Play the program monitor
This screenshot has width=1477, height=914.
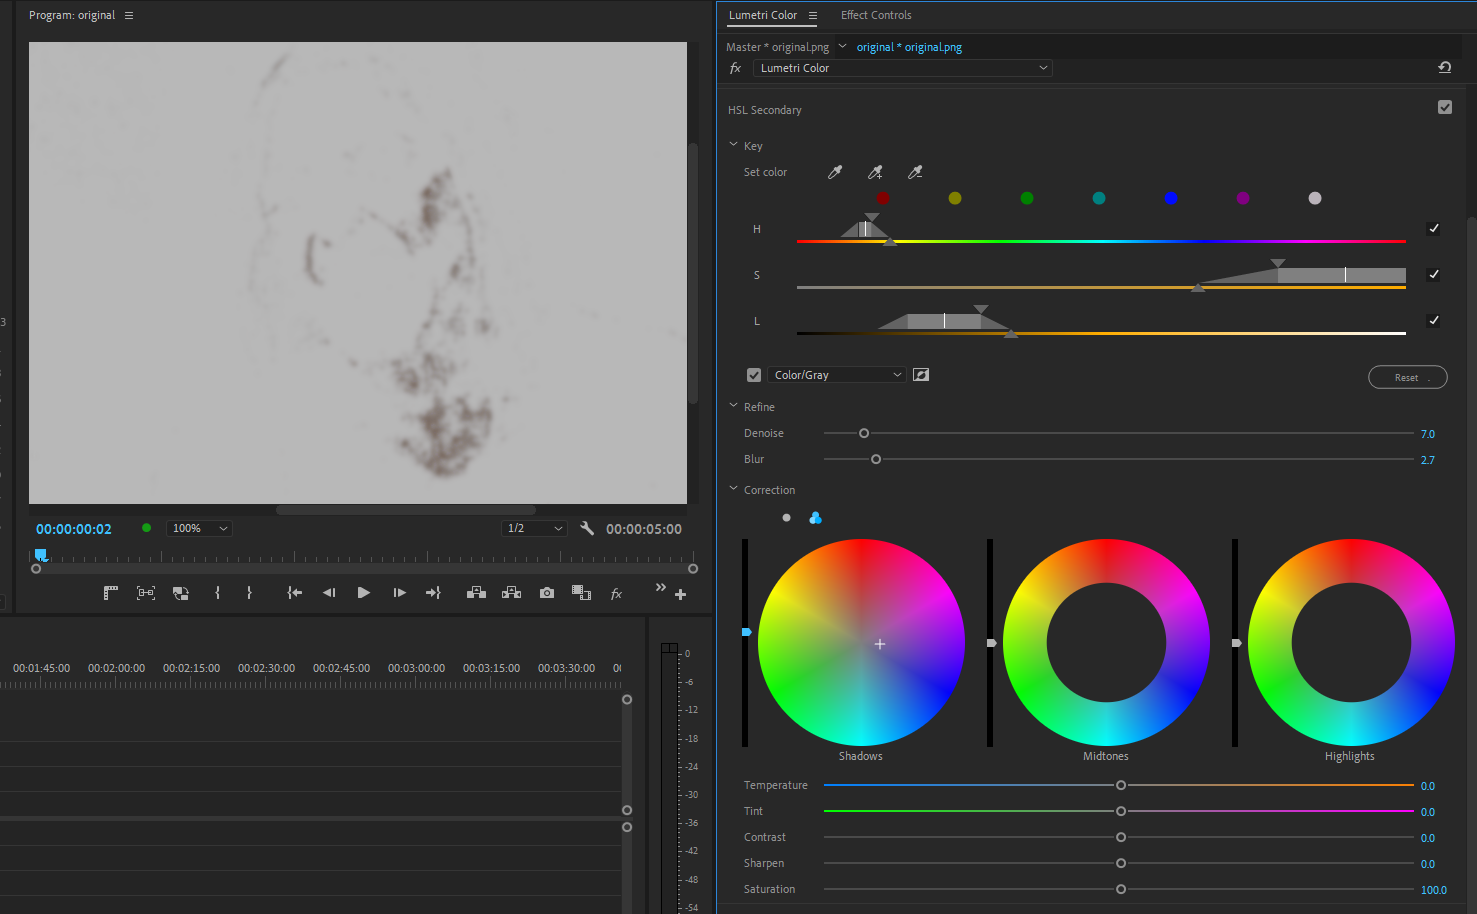tap(364, 593)
